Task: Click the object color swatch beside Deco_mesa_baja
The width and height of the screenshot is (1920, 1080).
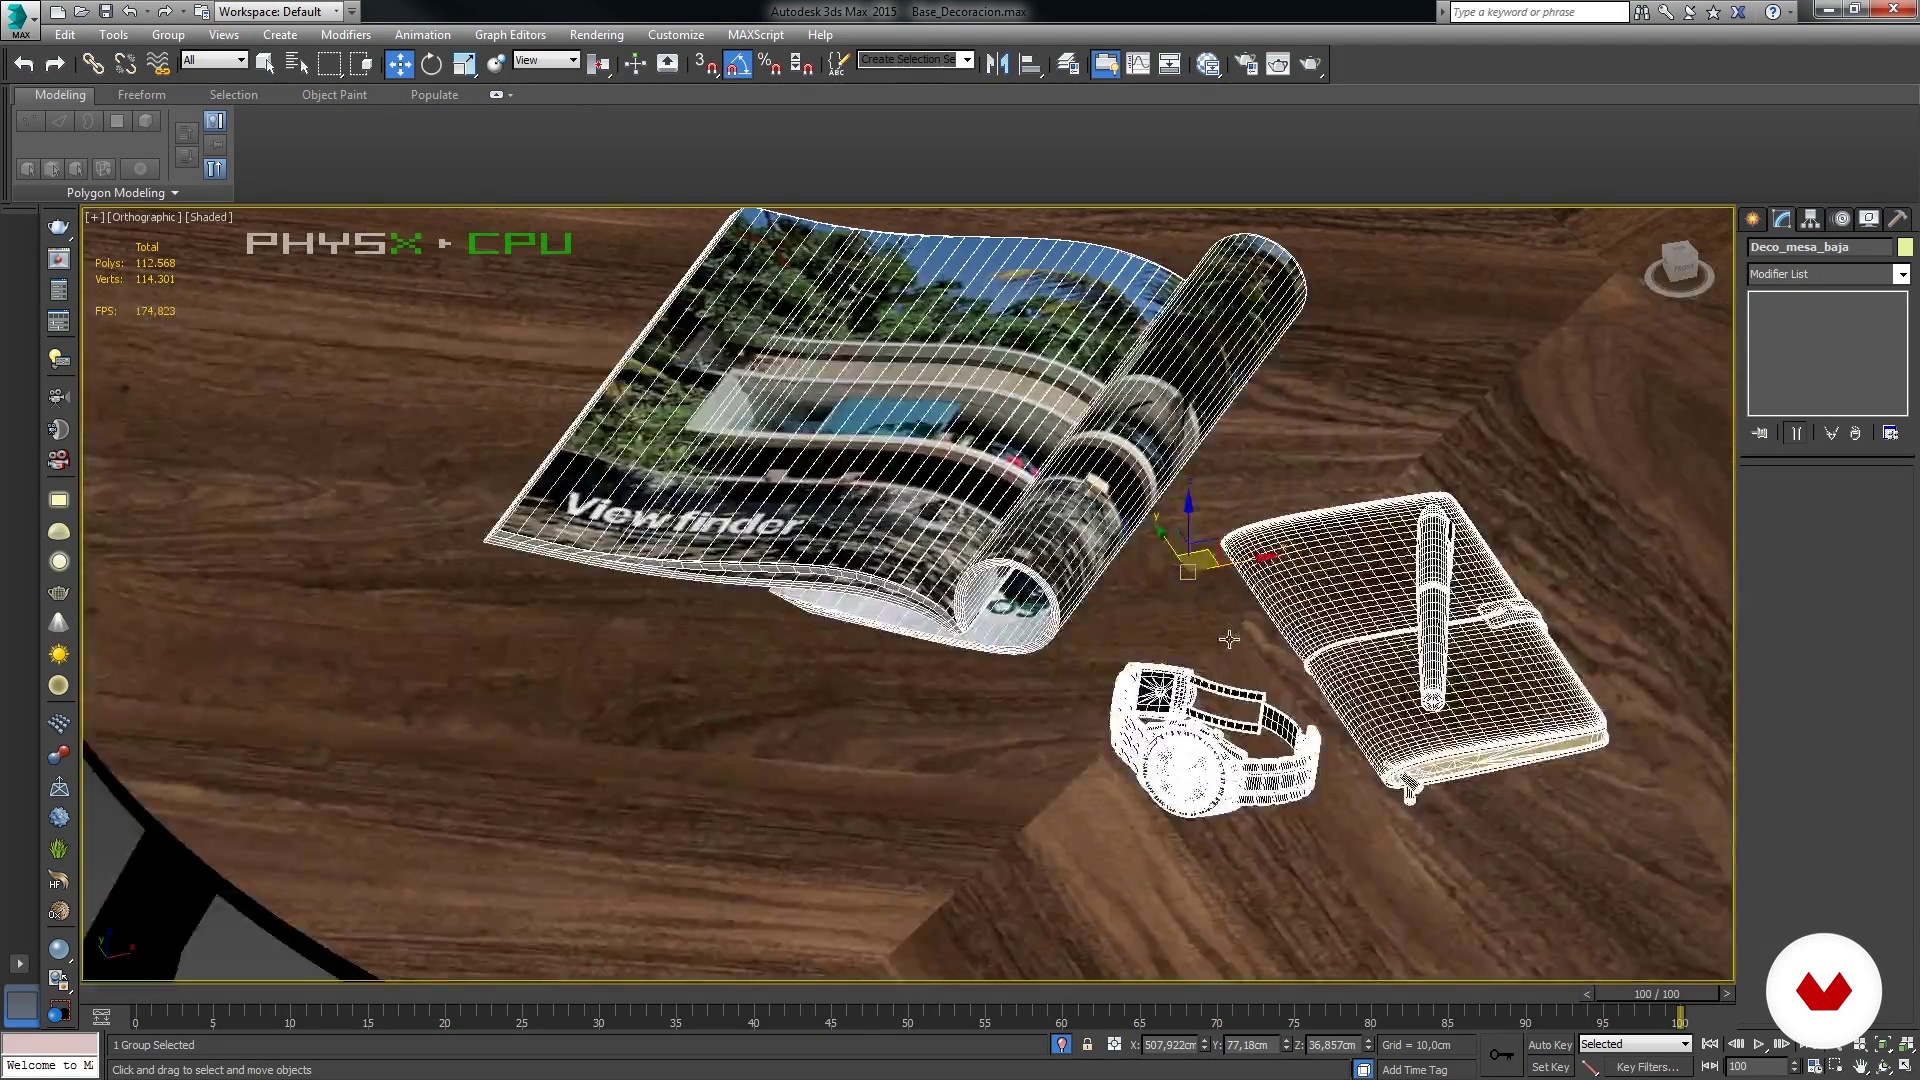Action: coord(1905,247)
